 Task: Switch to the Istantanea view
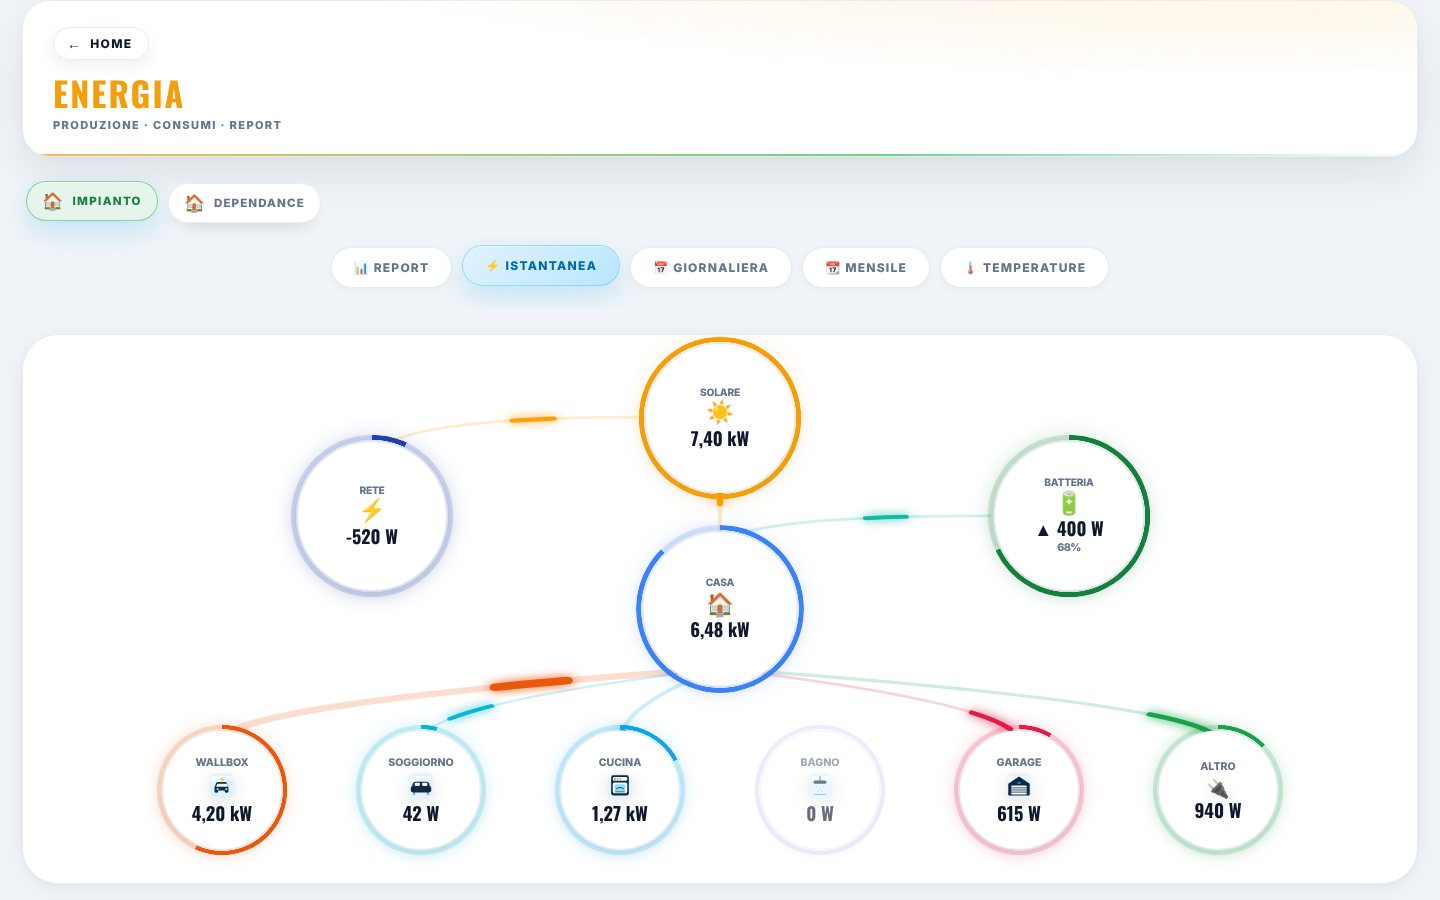(x=541, y=266)
